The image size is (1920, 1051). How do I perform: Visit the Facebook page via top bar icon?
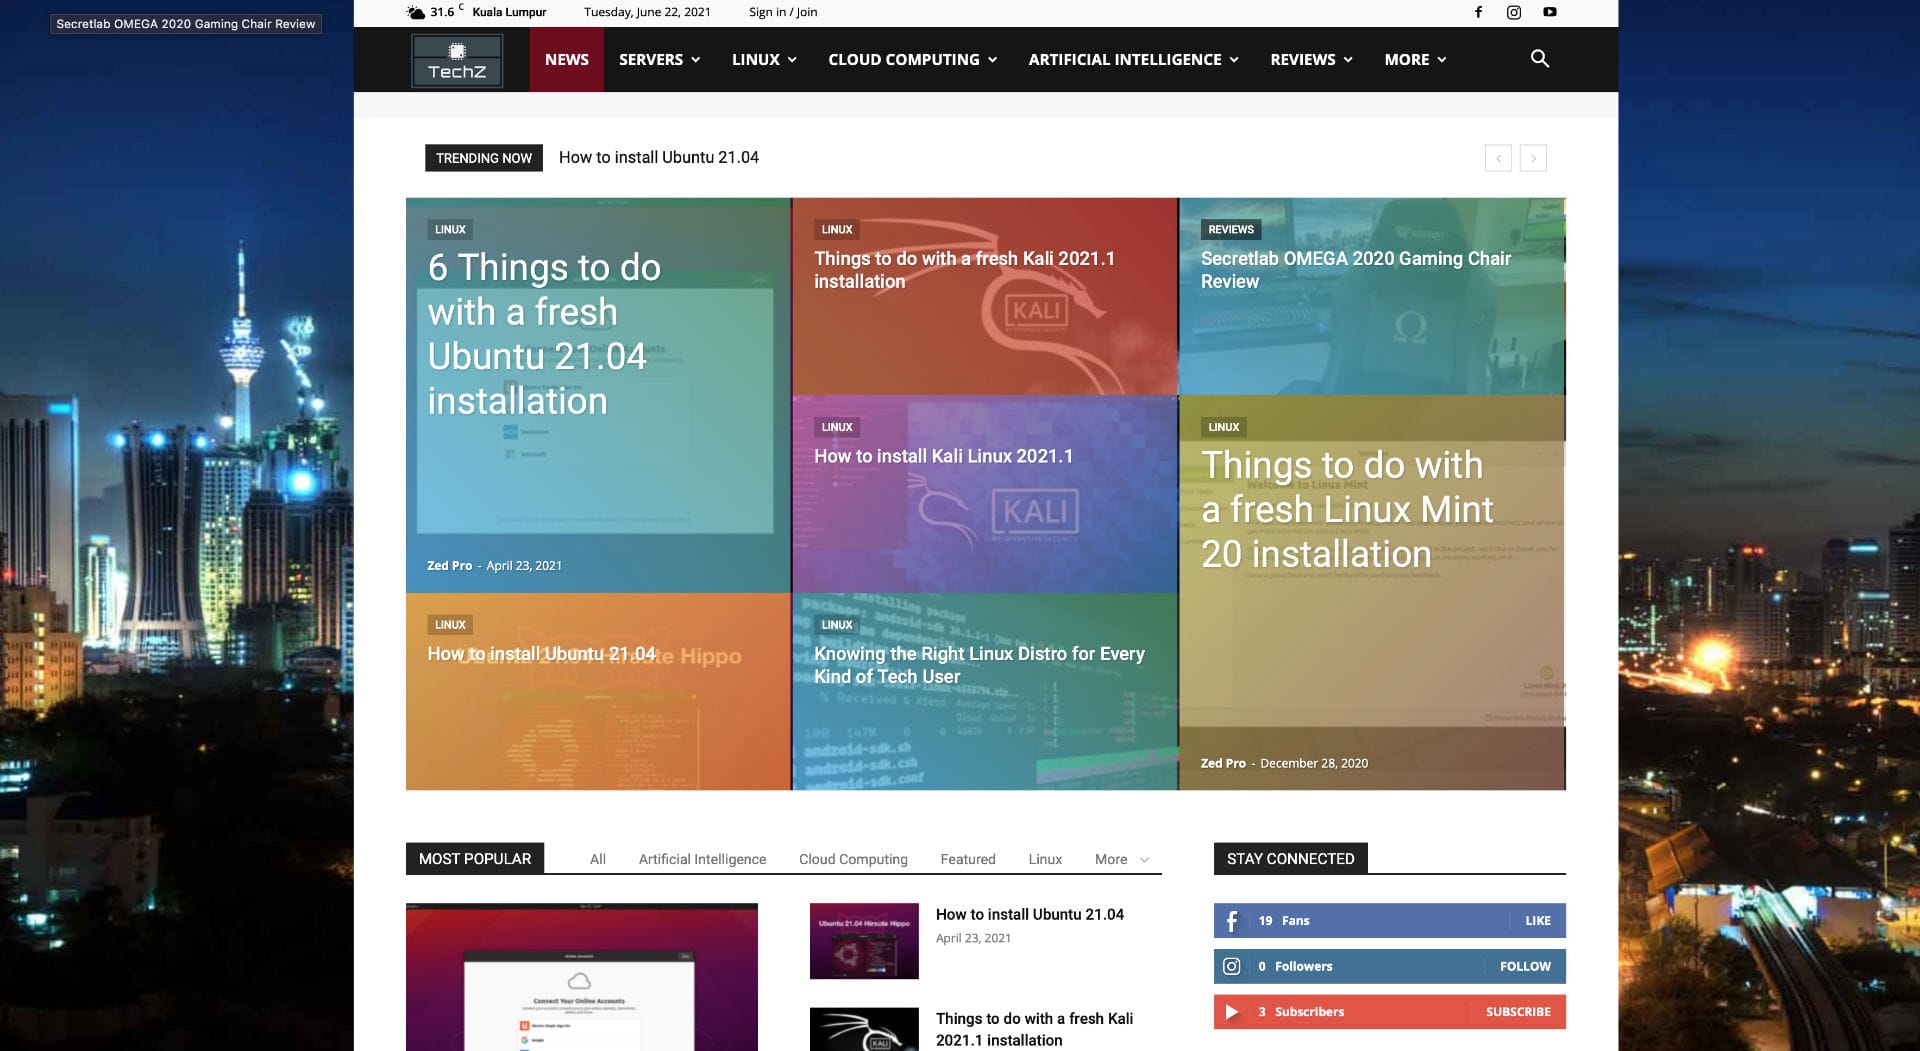pos(1478,12)
